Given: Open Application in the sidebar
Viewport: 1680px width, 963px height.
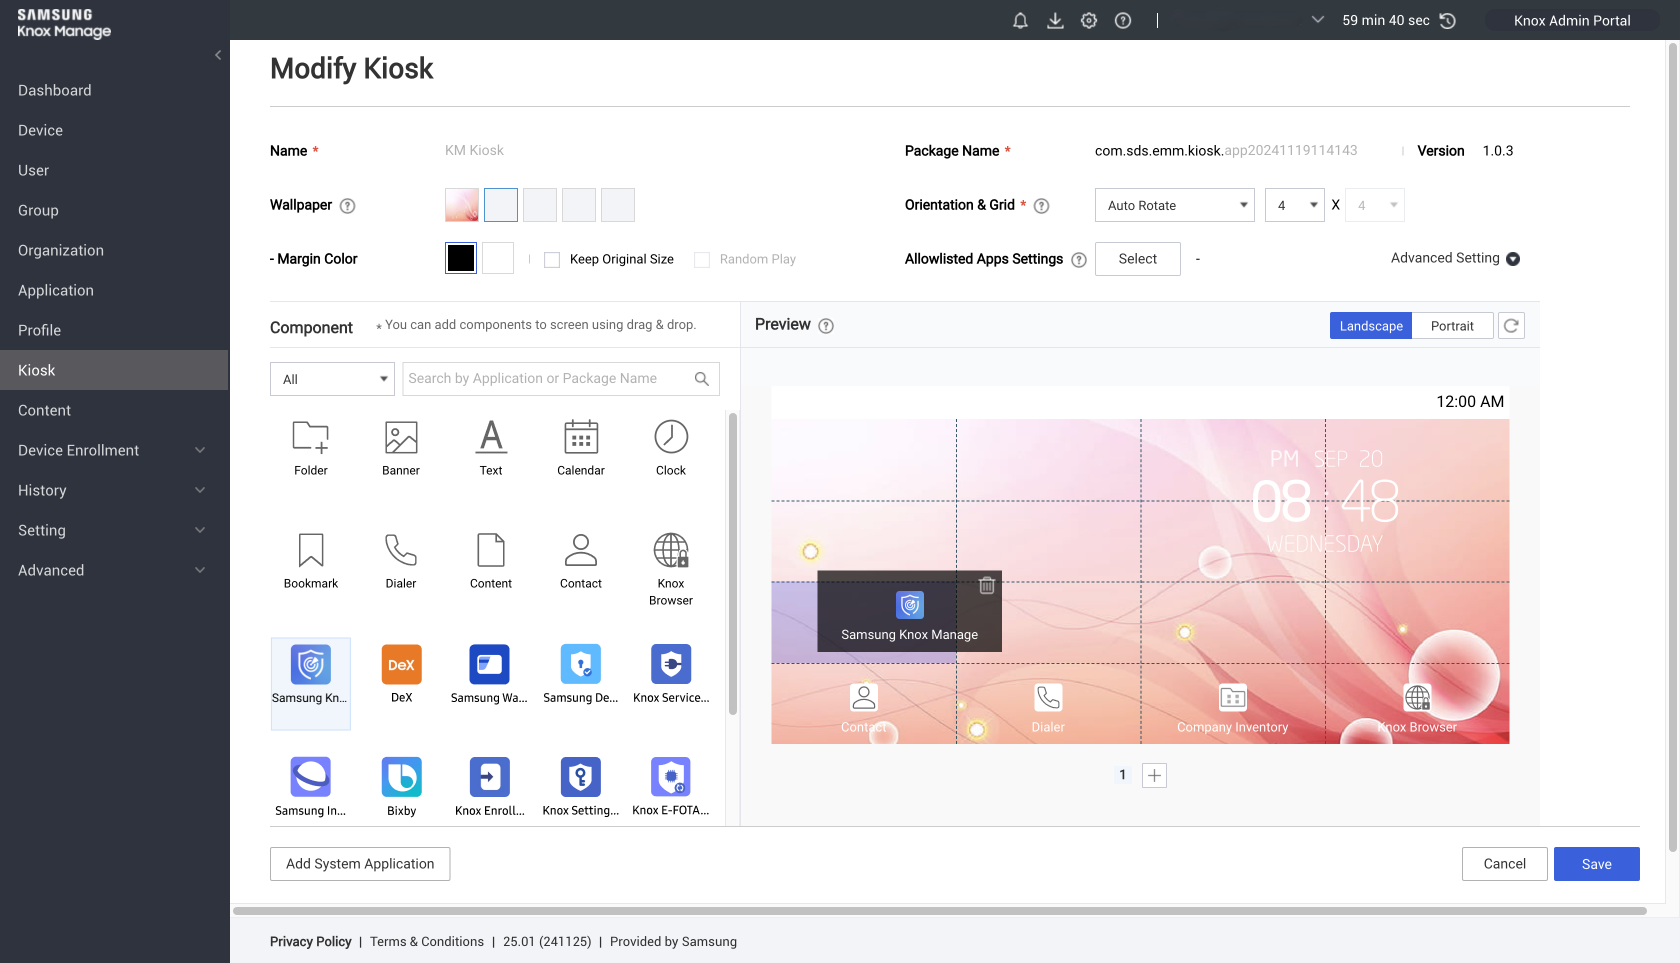Looking at the screenshot, I should tap(56, 291).
